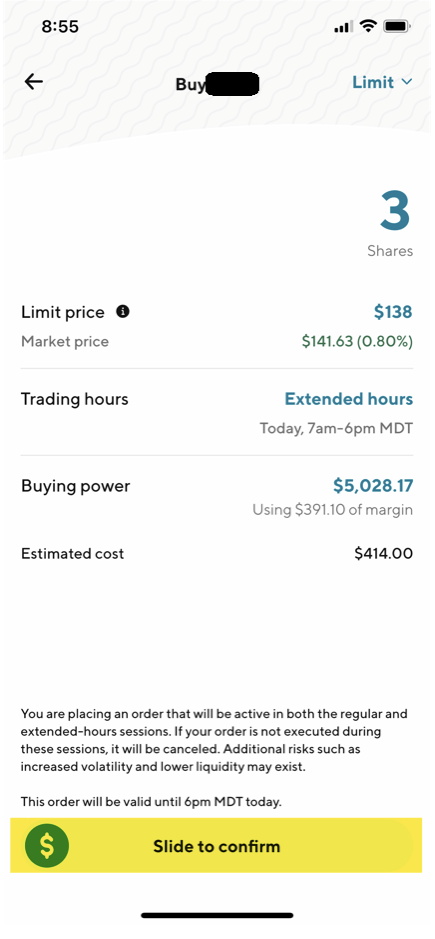Change the Extended hours trading setting
The width and height of the screenshot is (435, 939).
point(349,399)
